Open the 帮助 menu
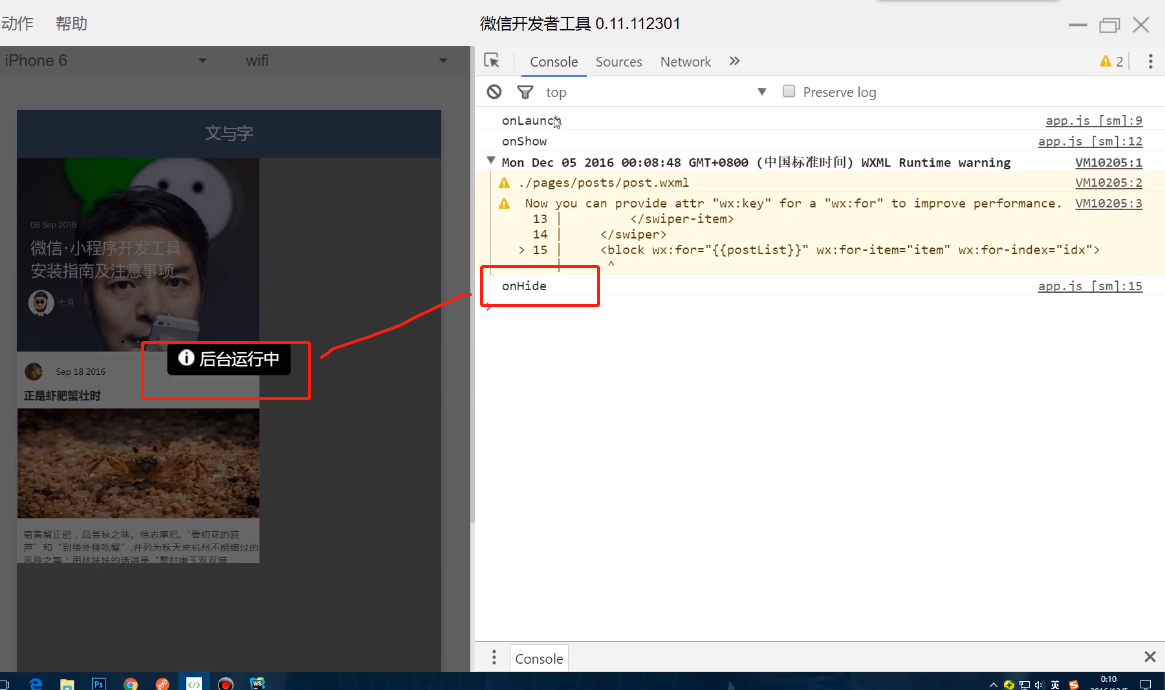 click(71, 24)
